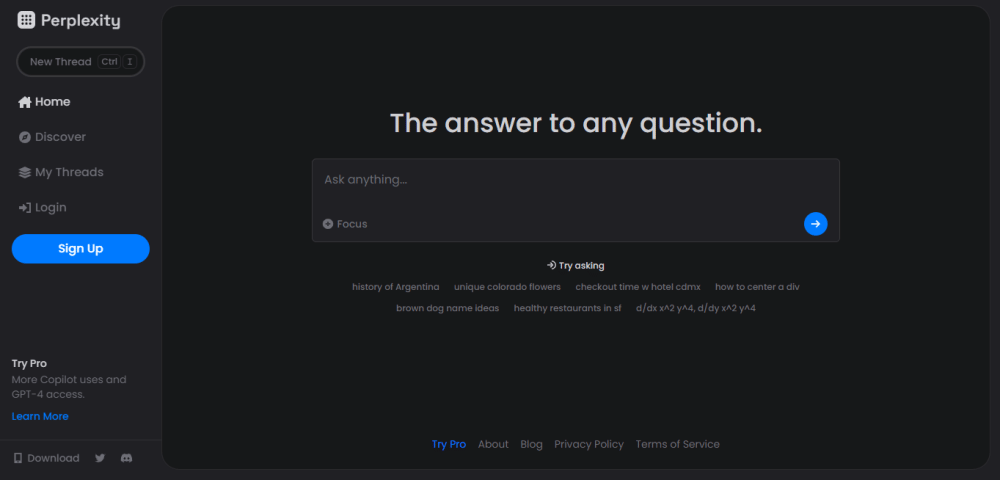This screenshot has height=480, width=1000.
Task: Click the Perplexity logo icon
Action: point(26,20)
